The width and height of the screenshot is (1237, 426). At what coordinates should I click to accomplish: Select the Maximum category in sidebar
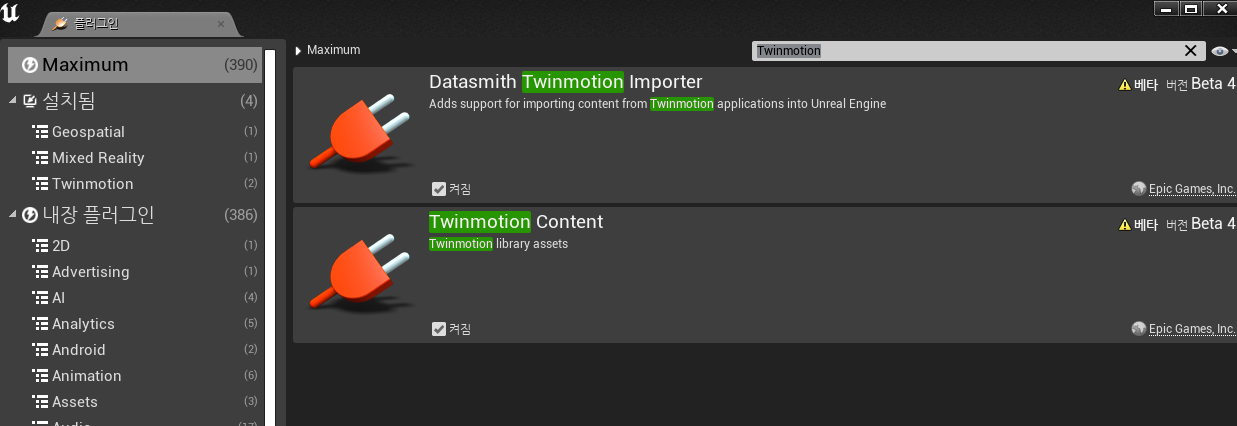pos(135,65)
